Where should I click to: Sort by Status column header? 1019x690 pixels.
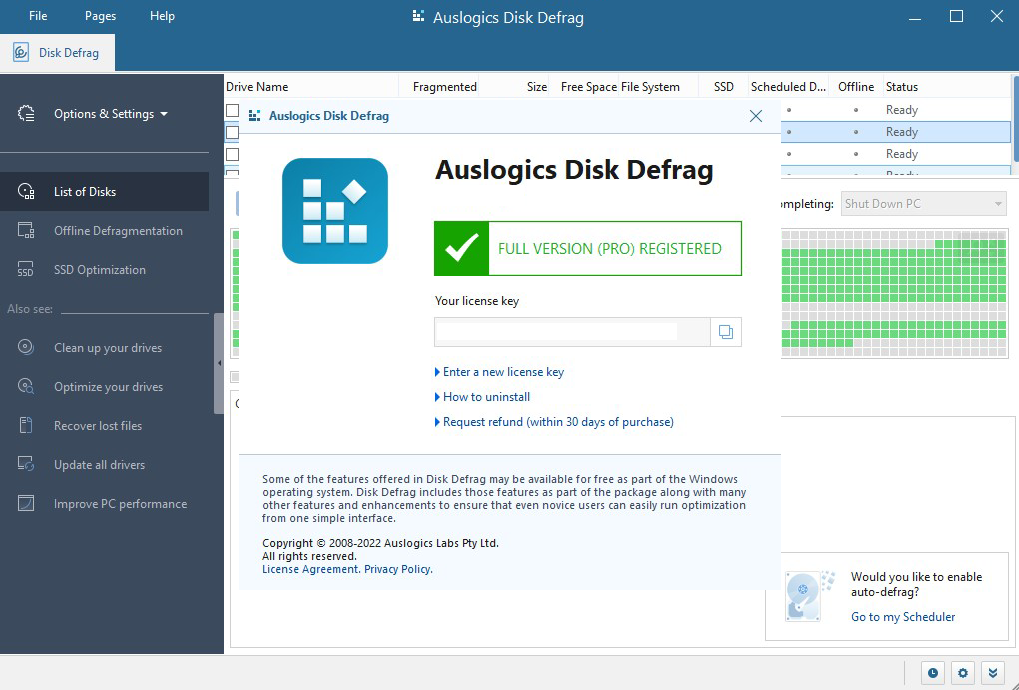click(x=947, y=86)
